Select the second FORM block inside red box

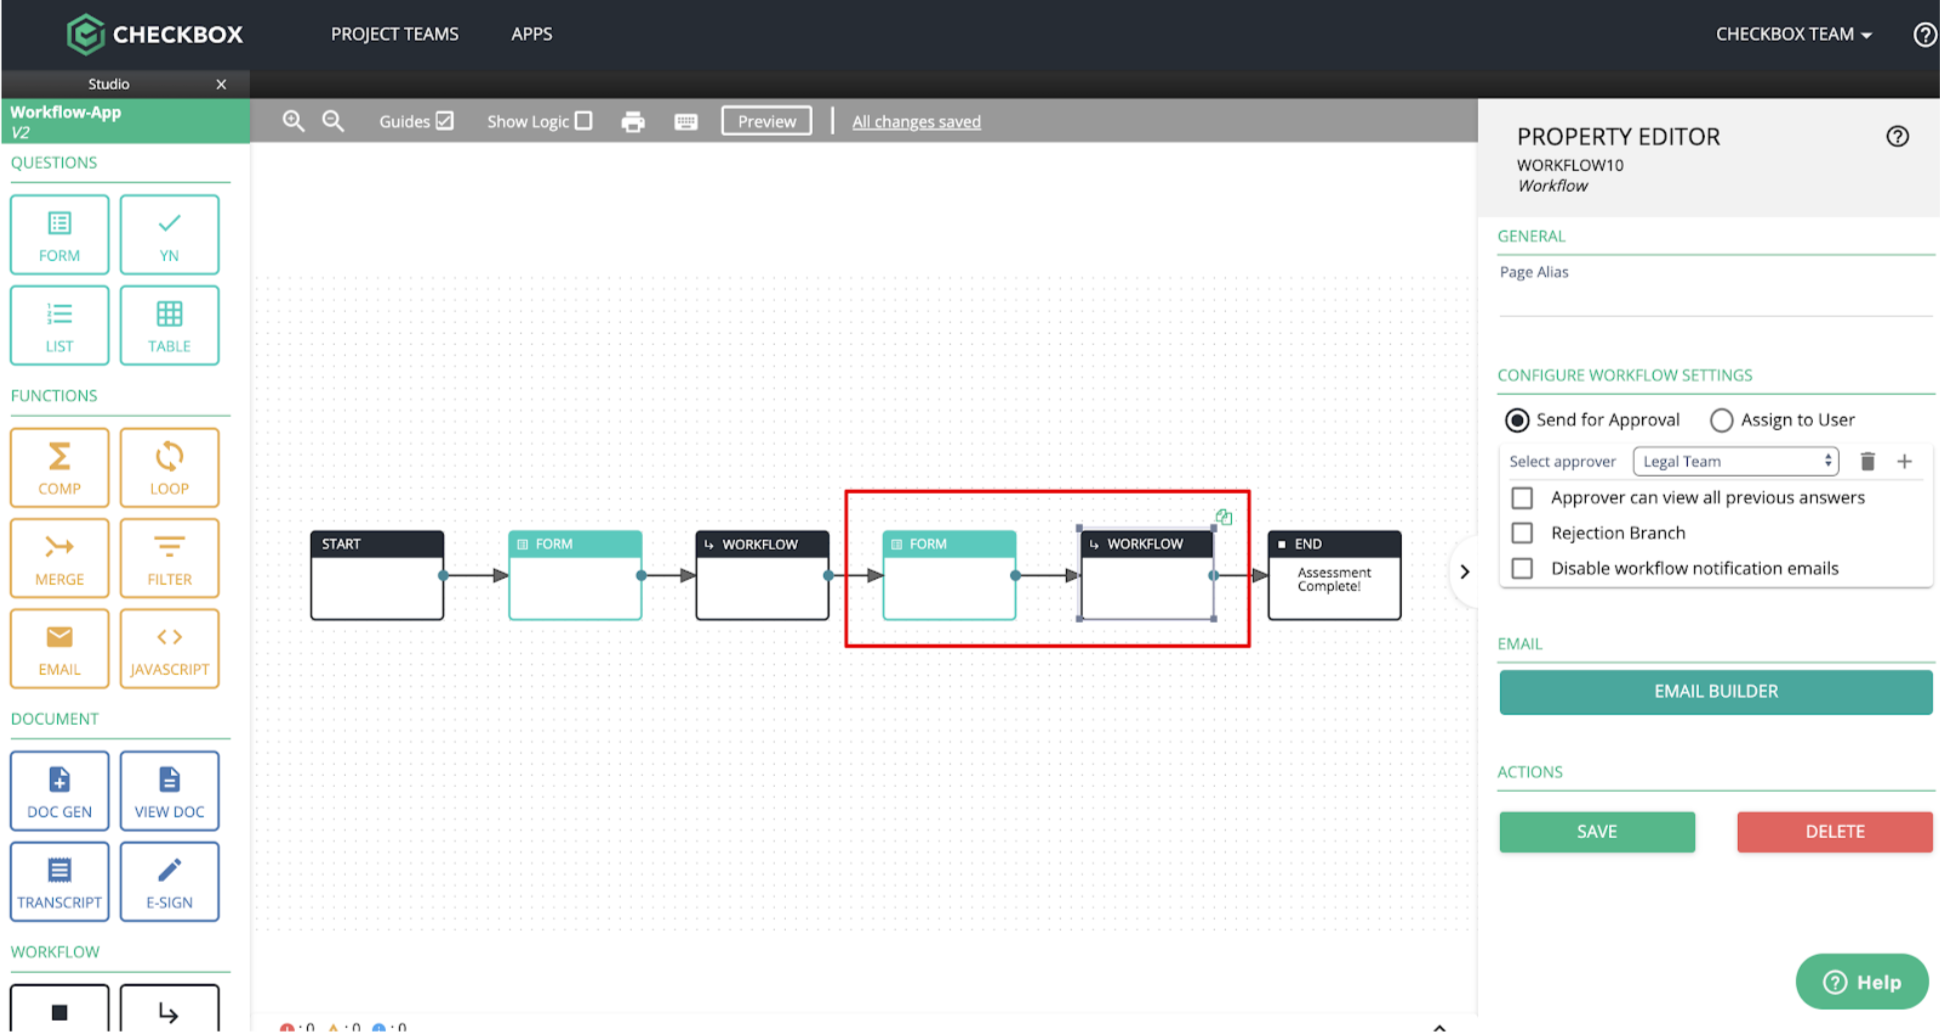coord(949,575)
